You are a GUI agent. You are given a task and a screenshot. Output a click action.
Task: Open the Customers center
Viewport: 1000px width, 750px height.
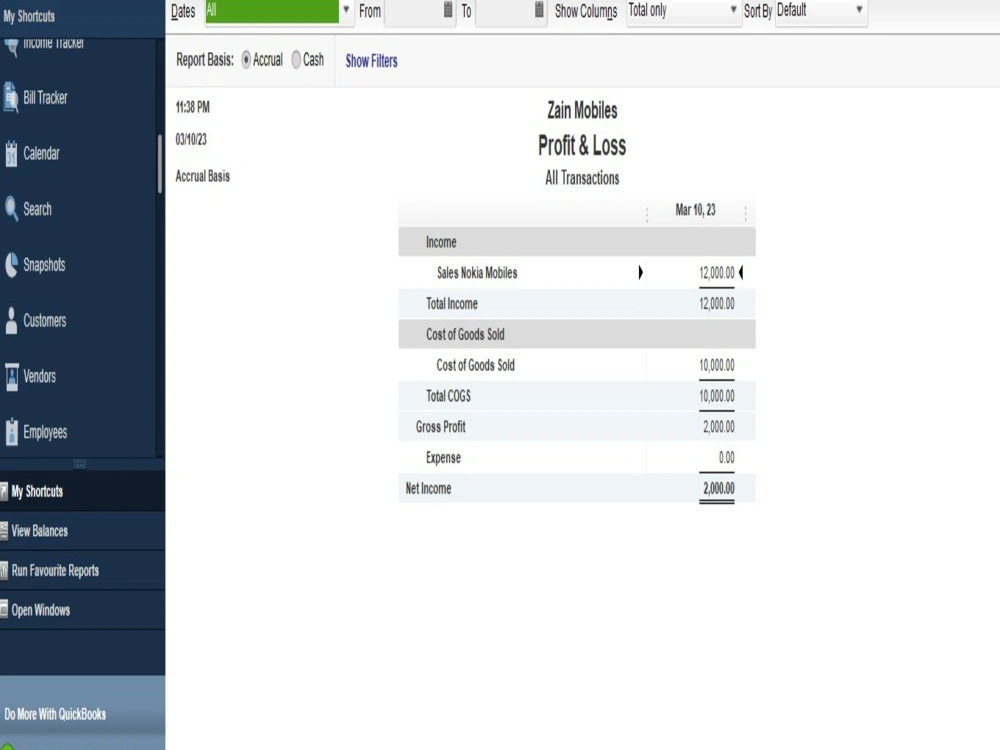[x=45, y=320]
